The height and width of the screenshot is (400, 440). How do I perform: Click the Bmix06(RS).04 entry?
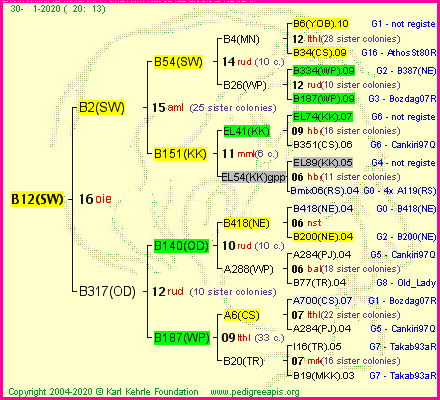click(x=325, y=191)
